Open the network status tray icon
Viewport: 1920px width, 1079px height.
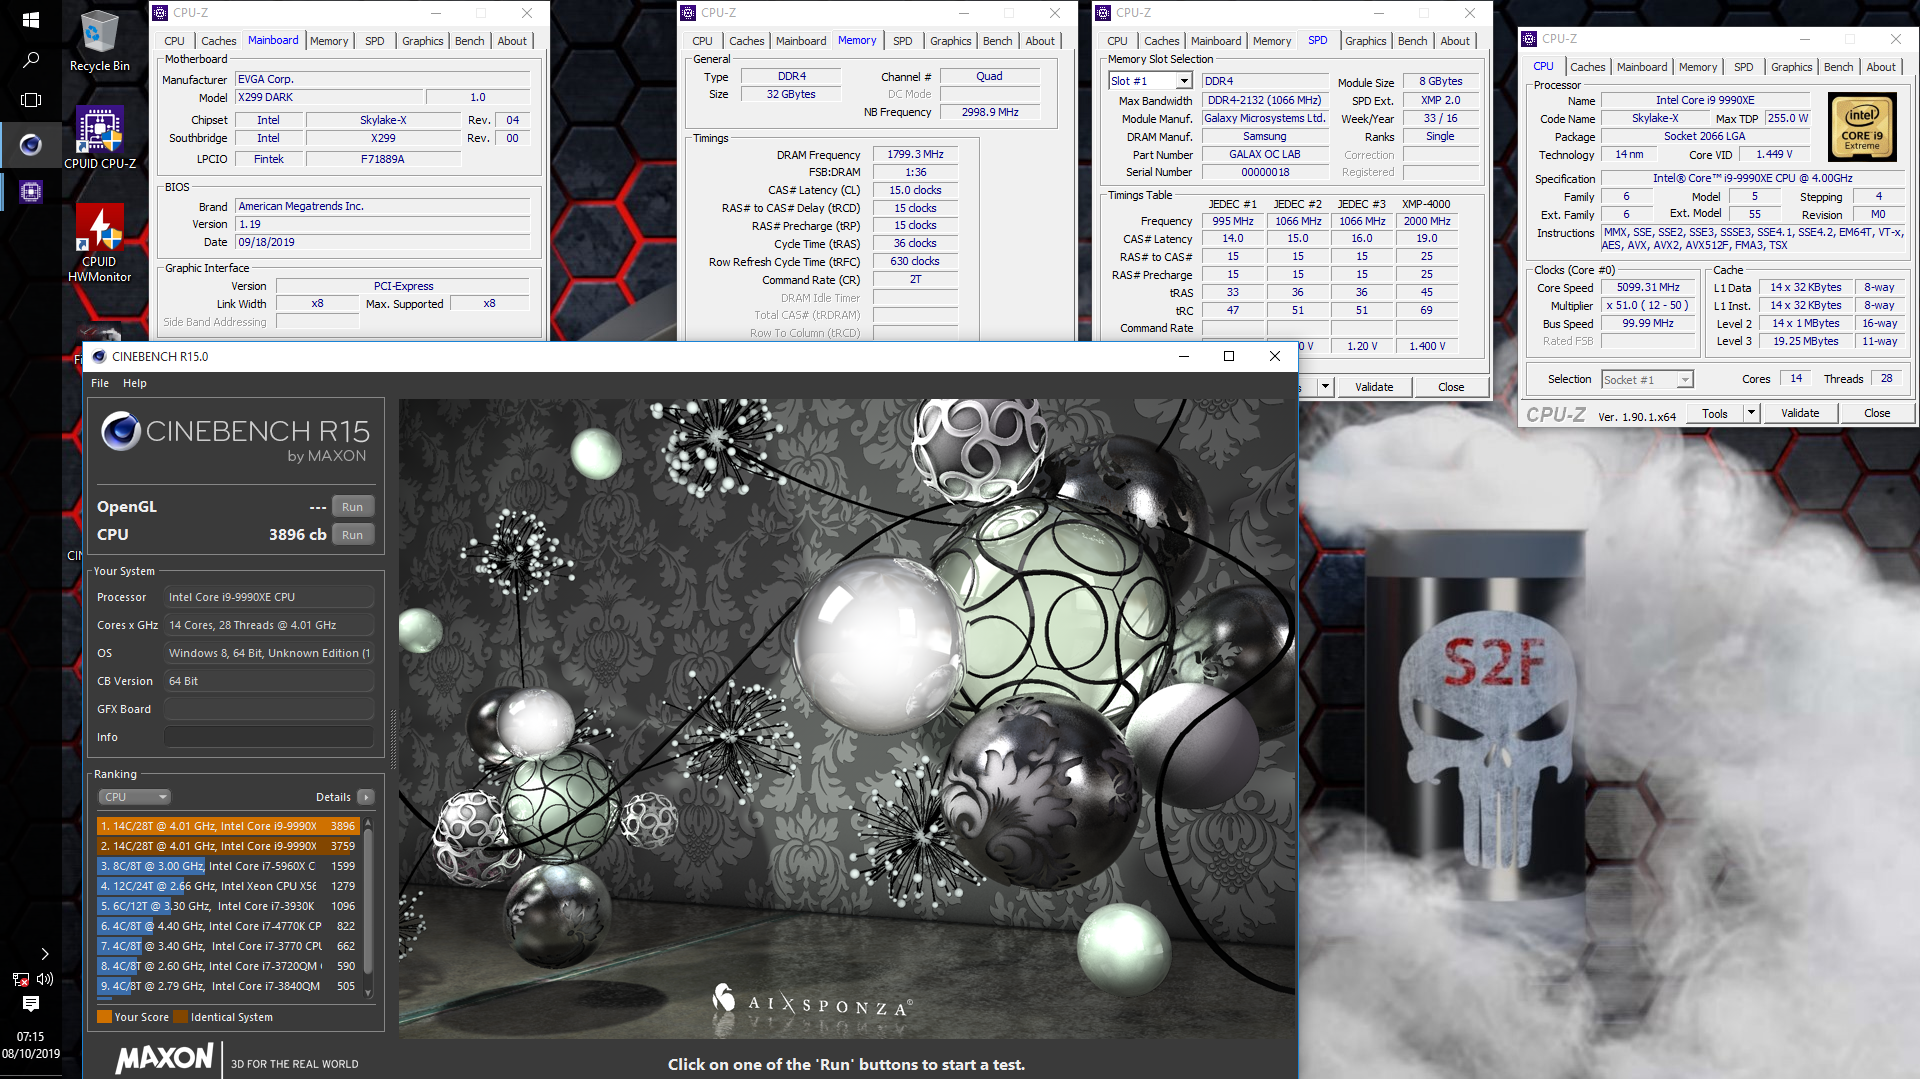[x=21, y=979]
